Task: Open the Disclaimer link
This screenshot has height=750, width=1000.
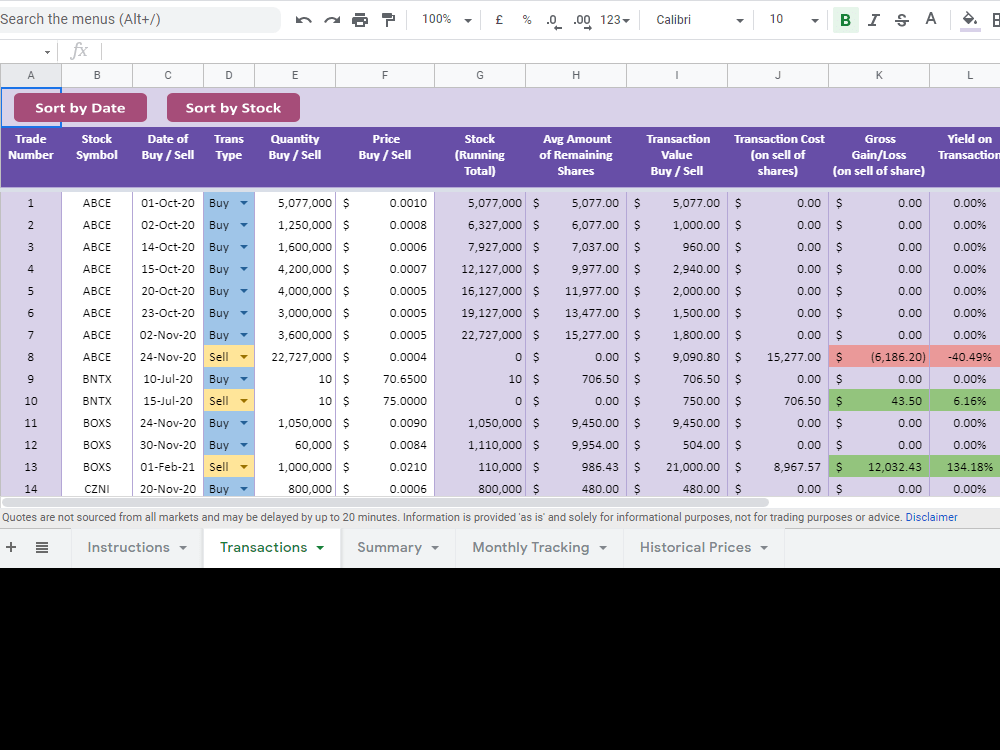Action: tap(931, 517)
